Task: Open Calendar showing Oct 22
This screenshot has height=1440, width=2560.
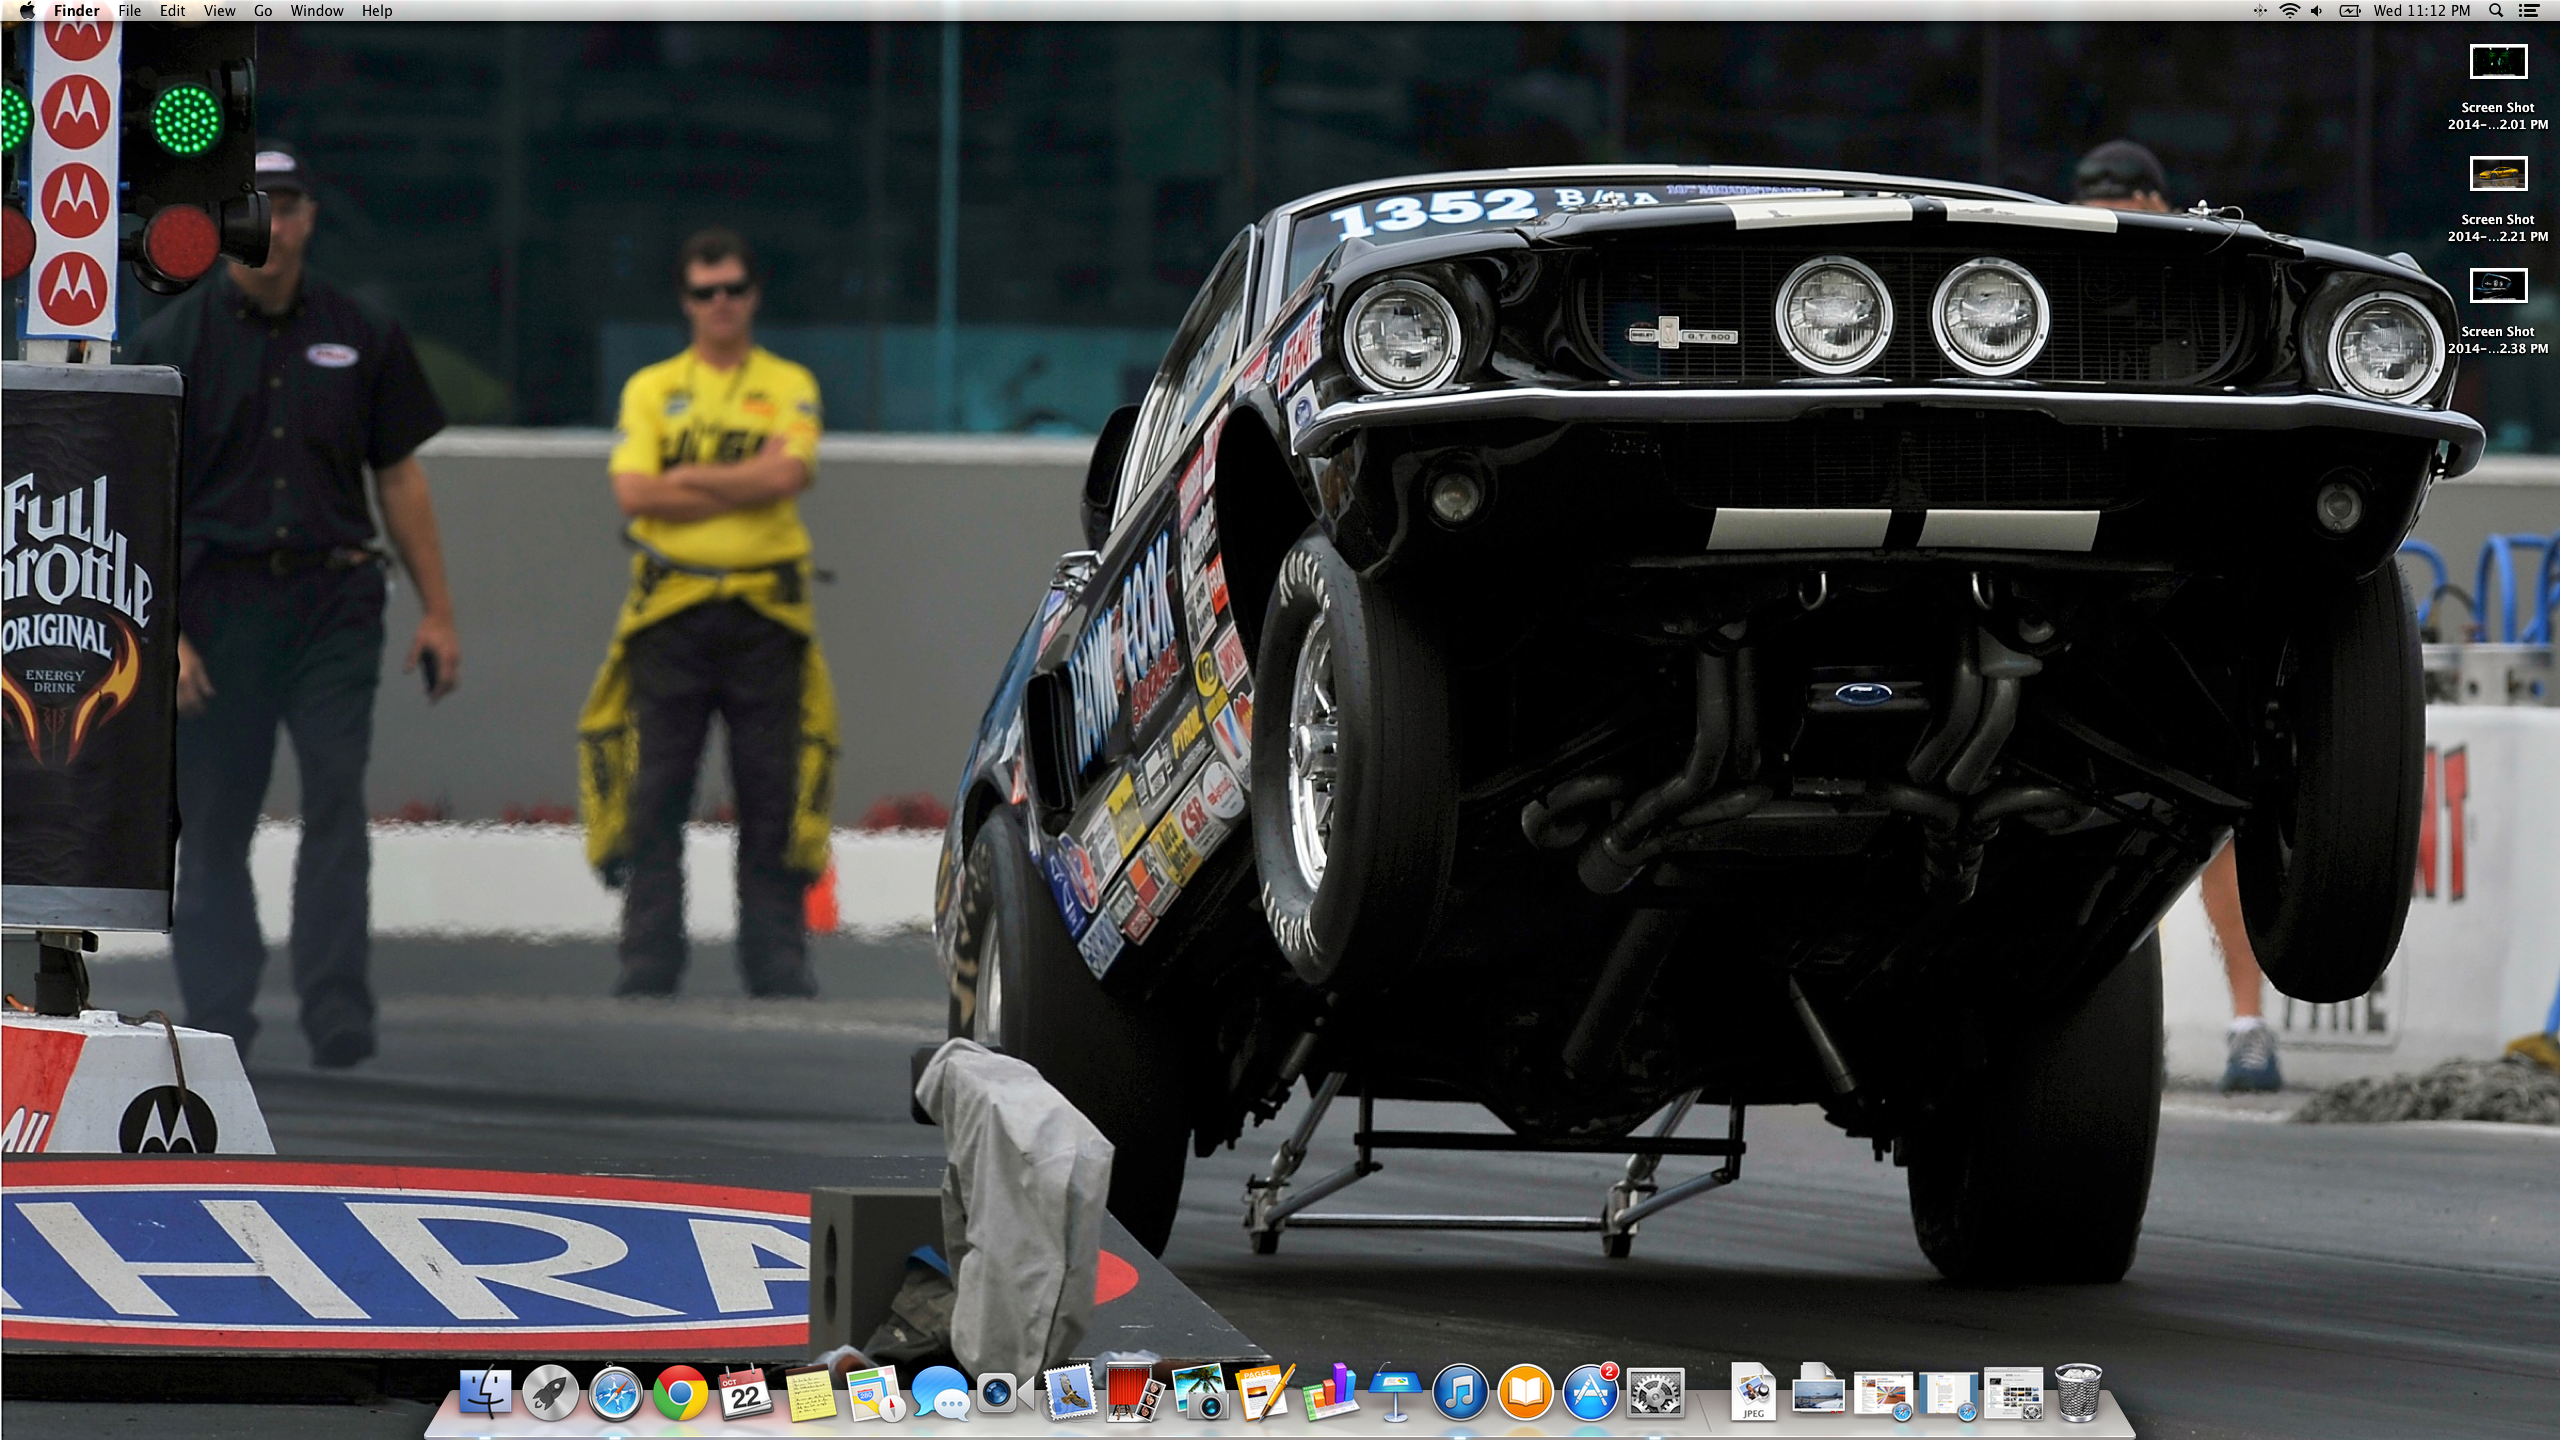Action: 745,1392
